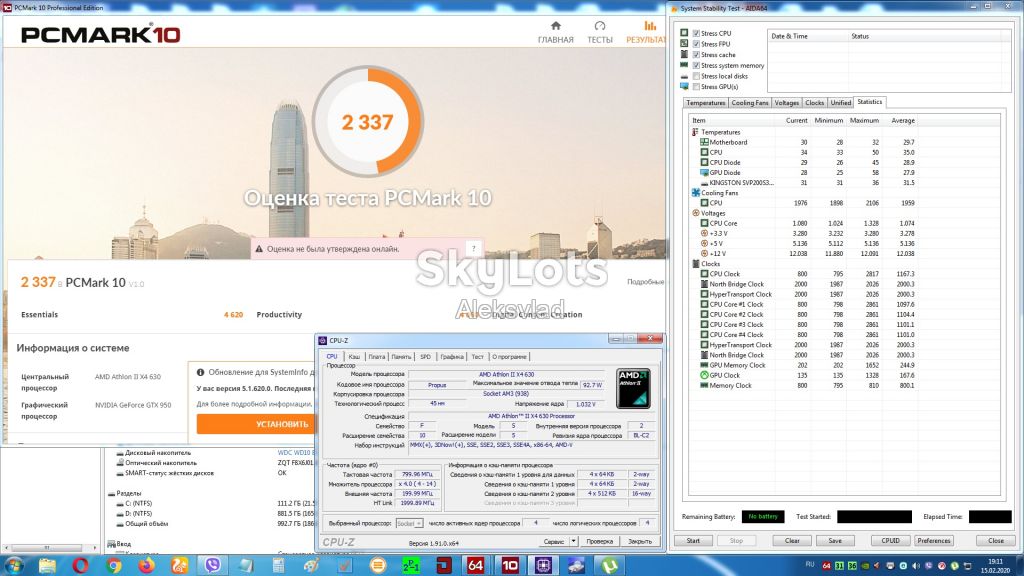Enable the Stress local disks checkbox

tap(696, 76)
